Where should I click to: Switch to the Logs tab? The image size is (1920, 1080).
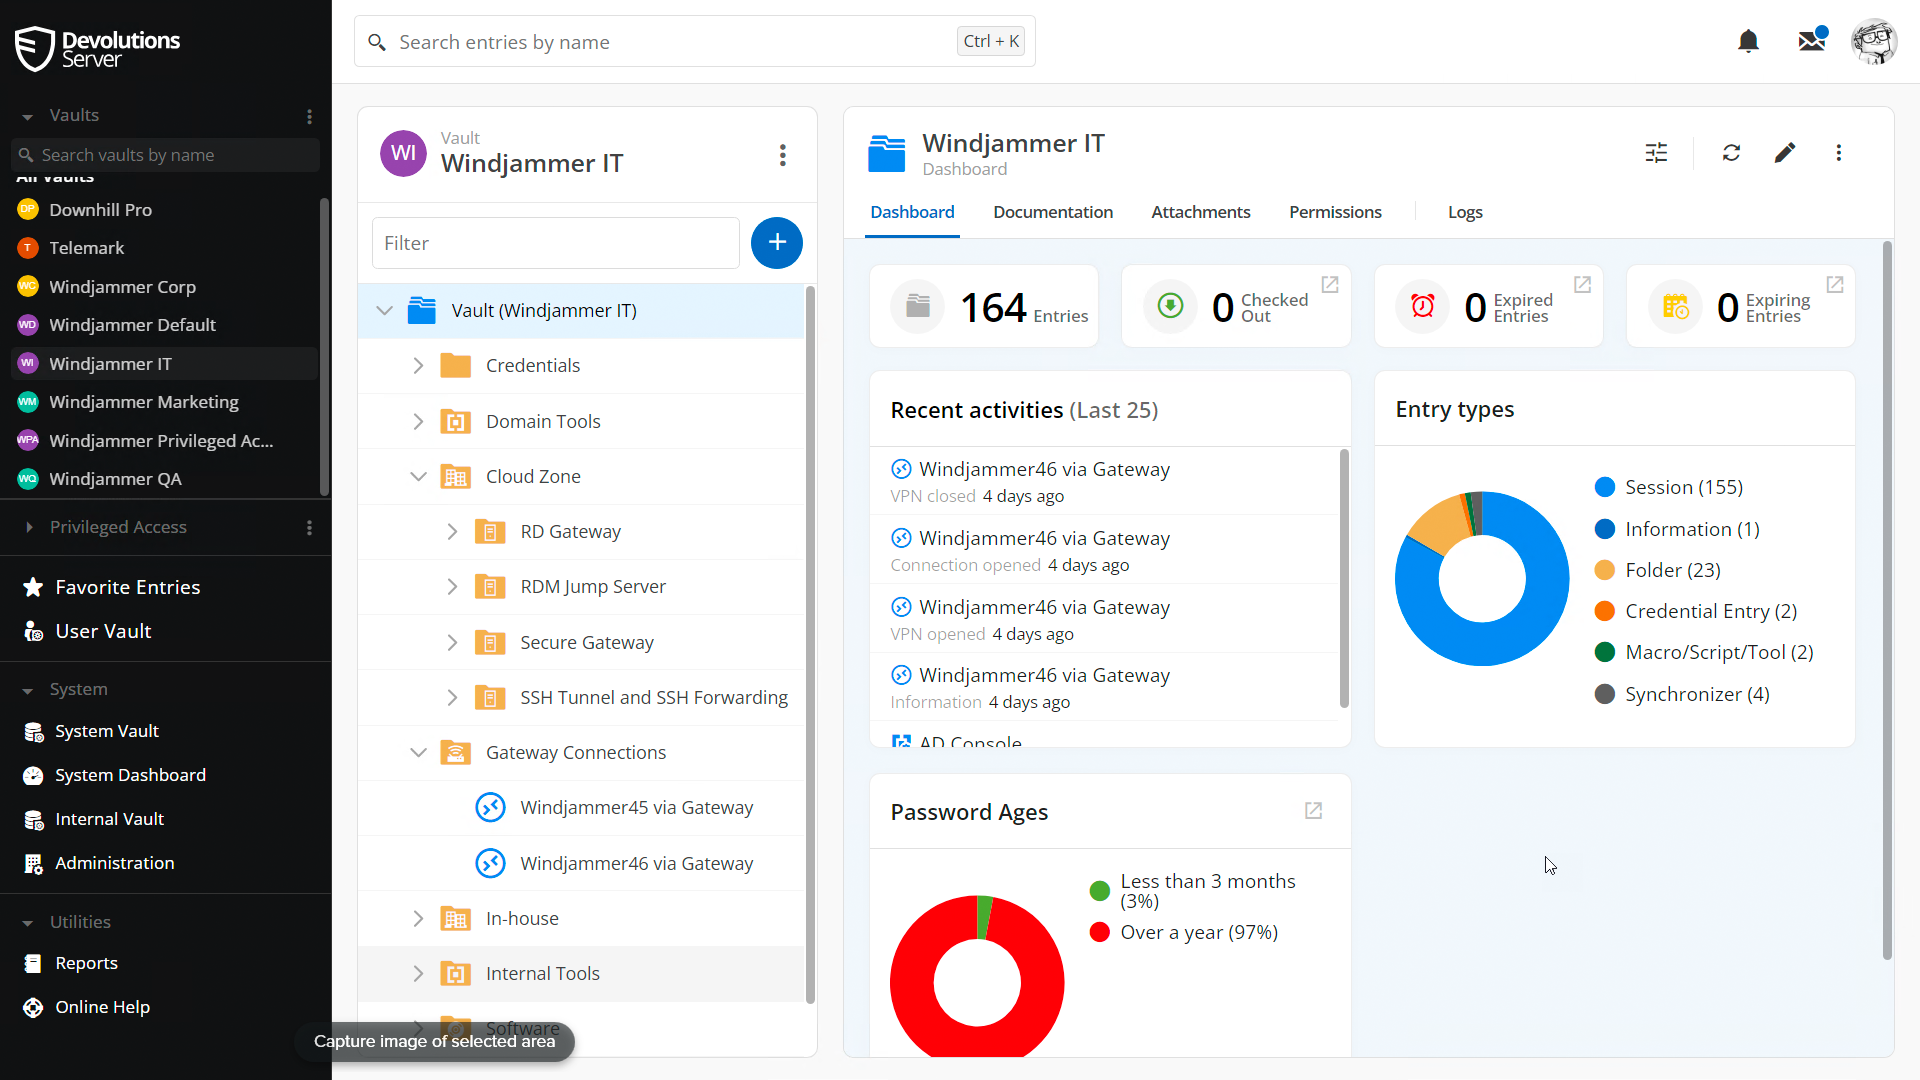point(1466,212)
